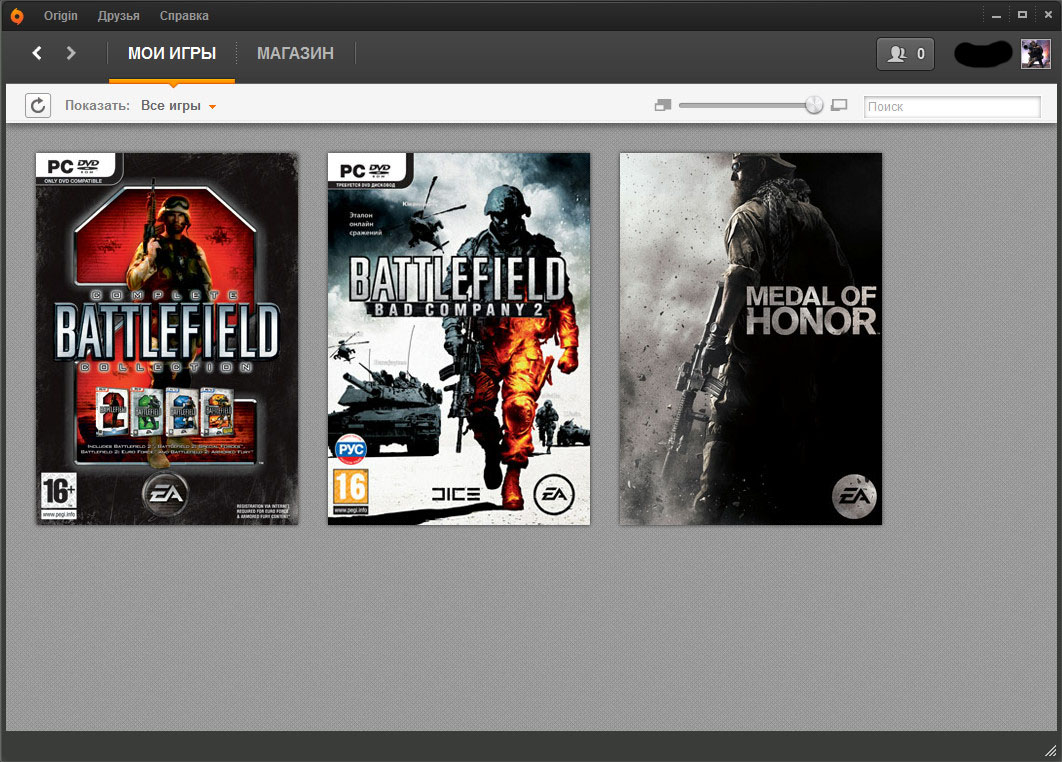Switch to the МАГАЗИН tab
The height and width of the screenshot is (762, 1062).
tap(295, 54)
